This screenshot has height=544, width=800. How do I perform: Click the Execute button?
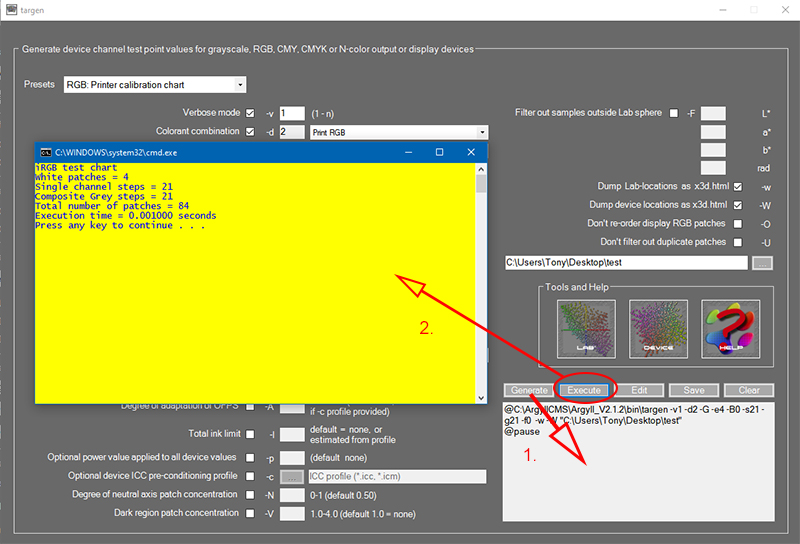point(587,390)
